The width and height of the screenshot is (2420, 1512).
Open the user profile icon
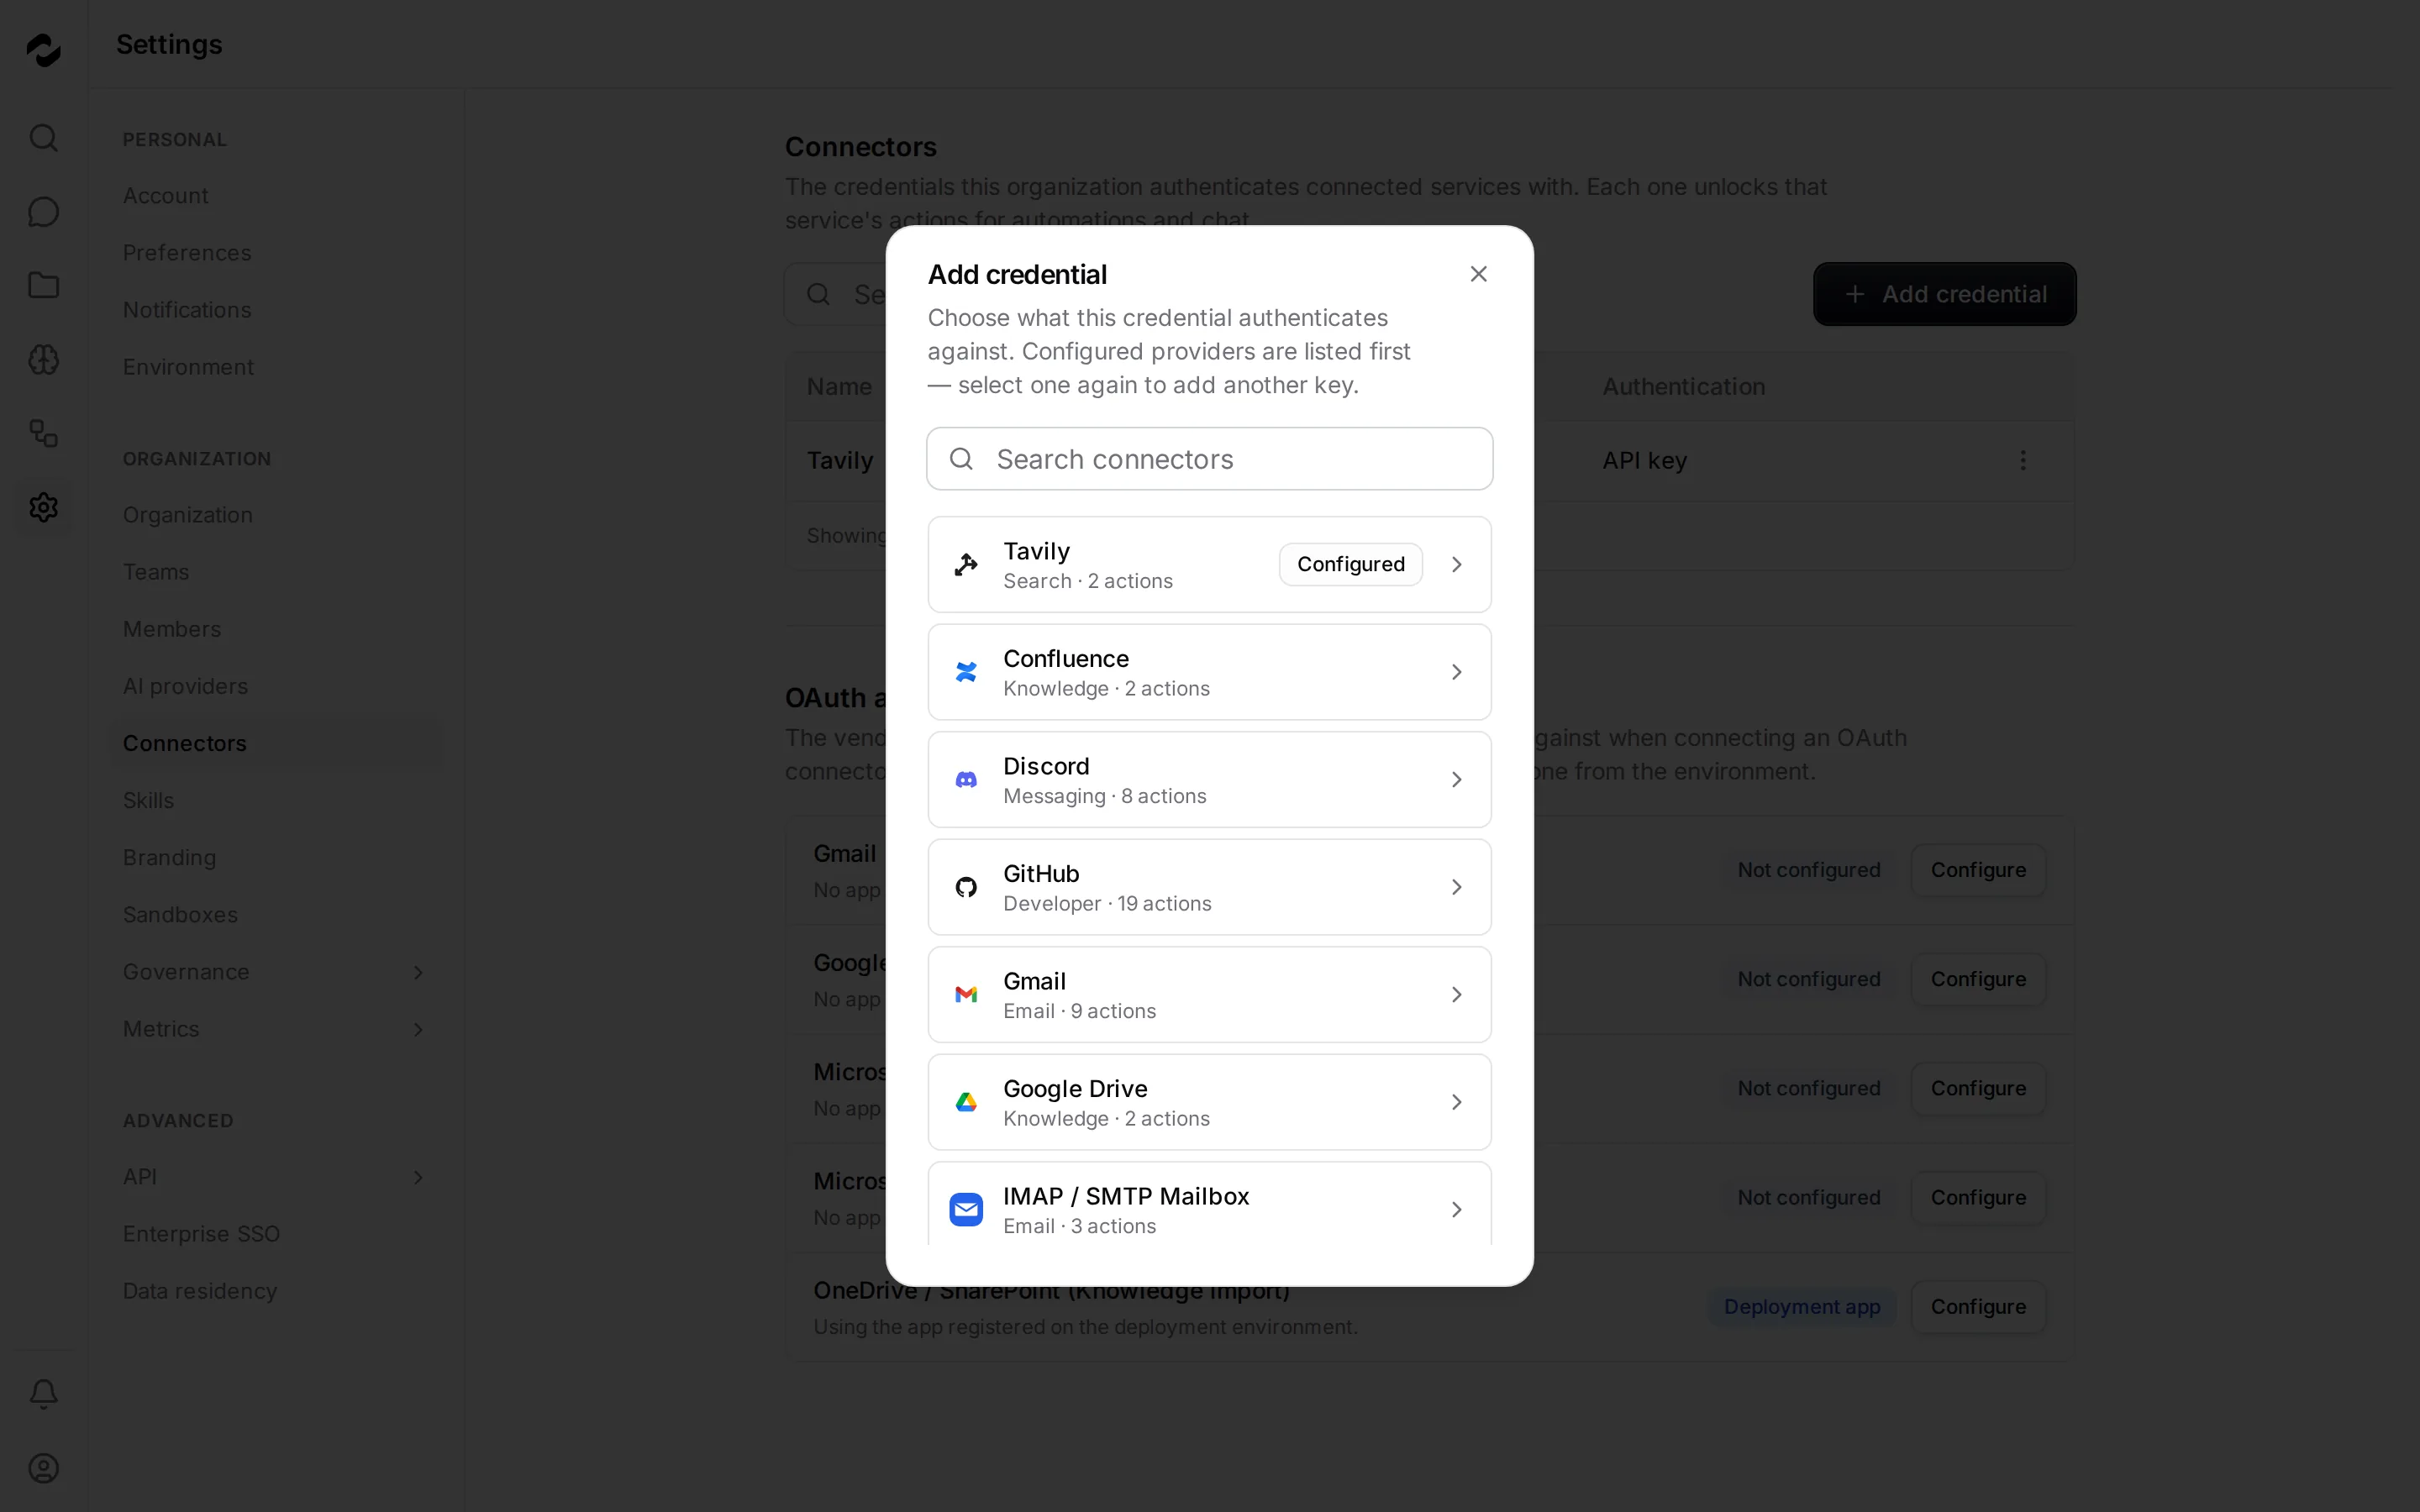click(x=43, y=1468)
